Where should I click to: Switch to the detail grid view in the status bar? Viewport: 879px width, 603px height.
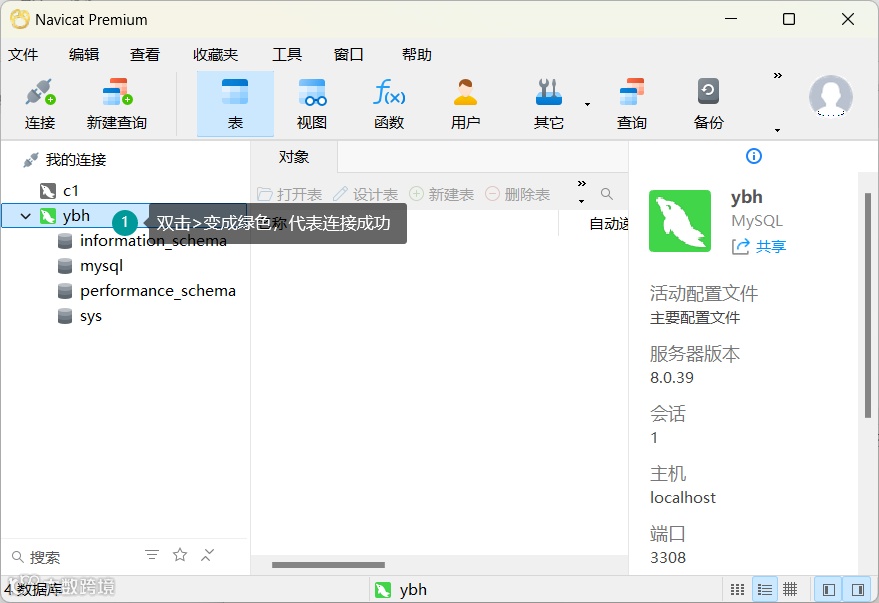point(790,590)
